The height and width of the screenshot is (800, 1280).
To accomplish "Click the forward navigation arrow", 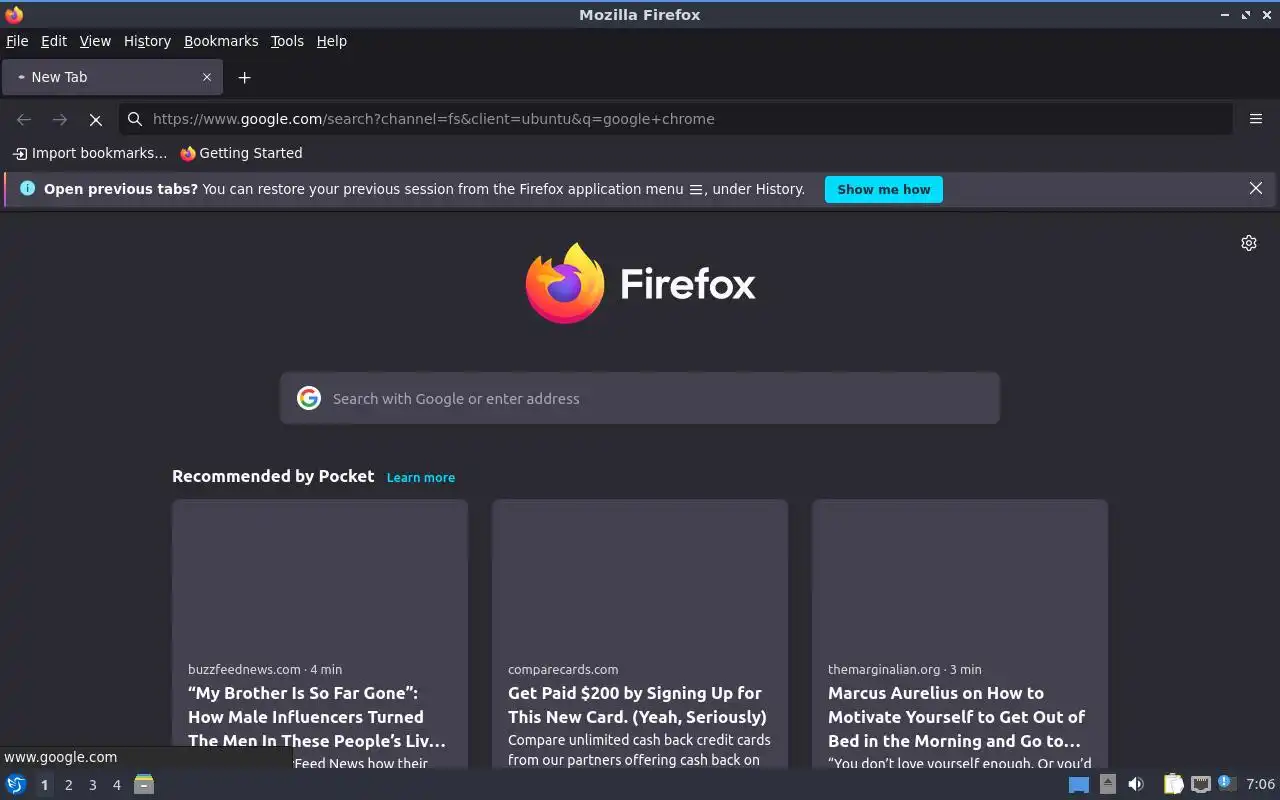I will click(x=60, y=119).
